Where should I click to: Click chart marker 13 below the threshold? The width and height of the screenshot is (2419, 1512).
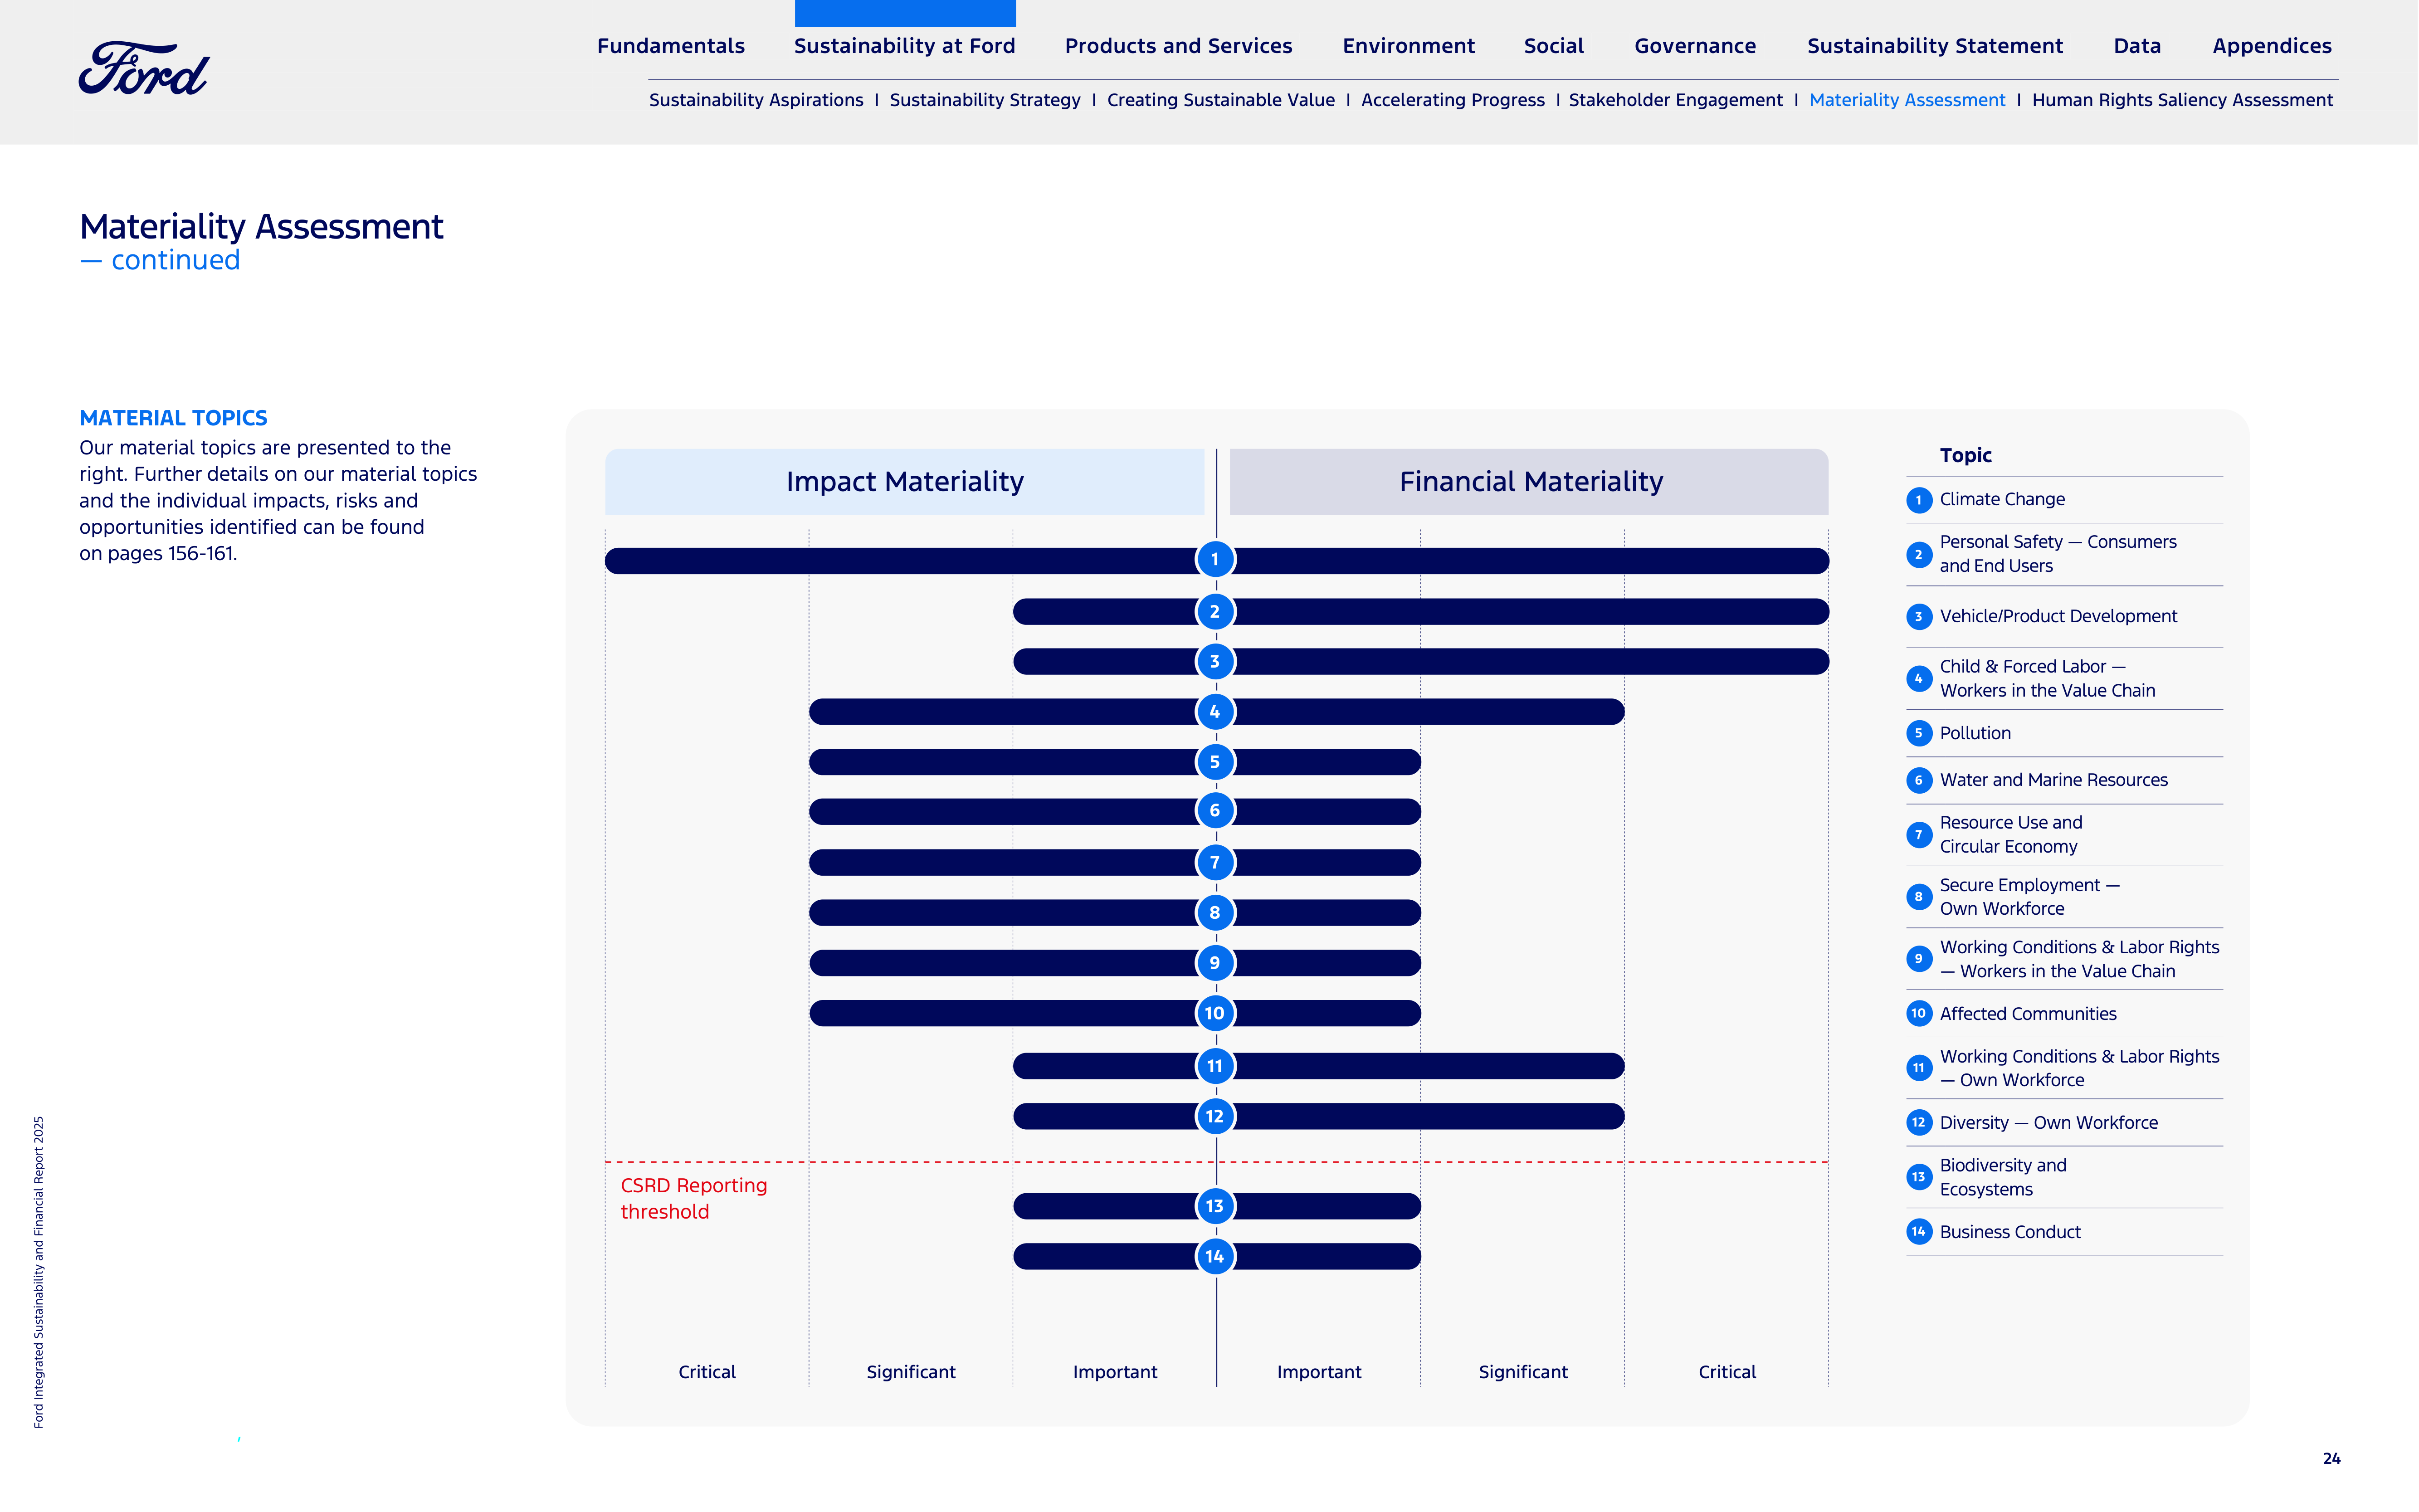click(x=1215, y=1206)
